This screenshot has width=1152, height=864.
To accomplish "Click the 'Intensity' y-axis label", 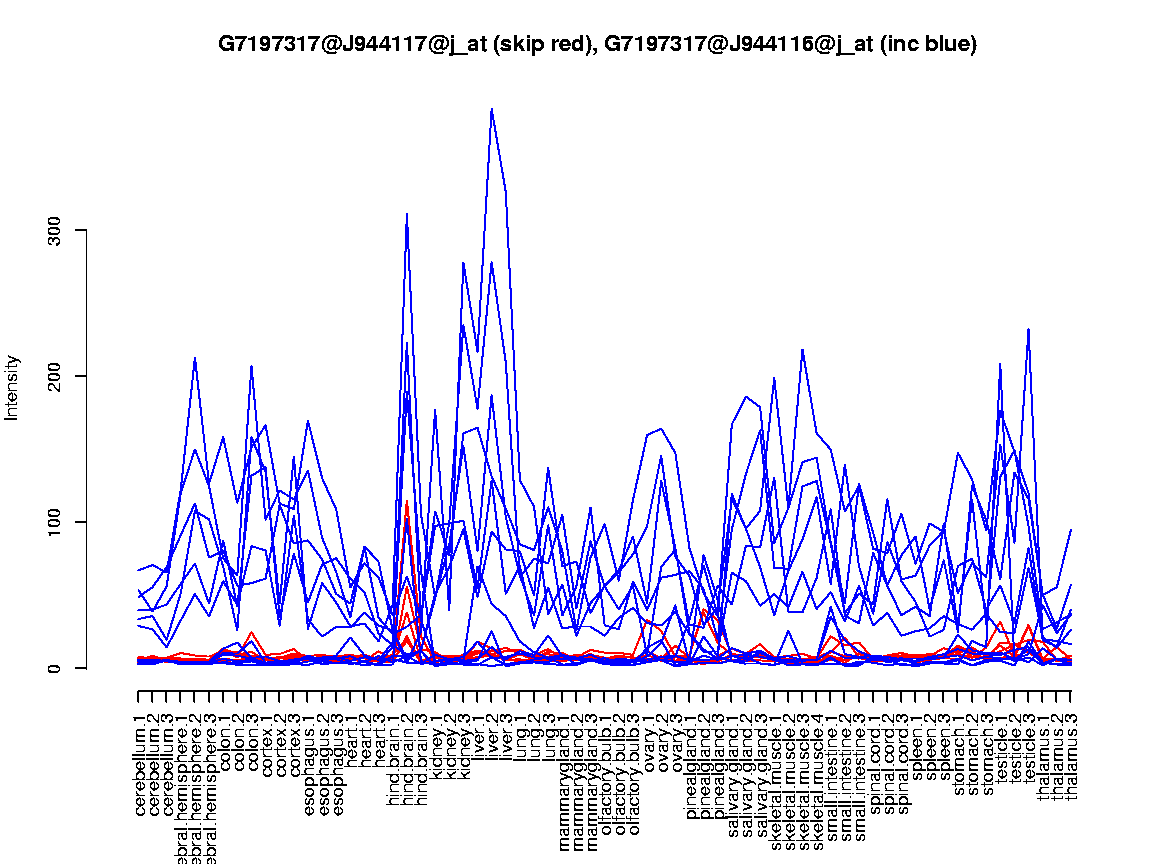I will pos(13,387).
